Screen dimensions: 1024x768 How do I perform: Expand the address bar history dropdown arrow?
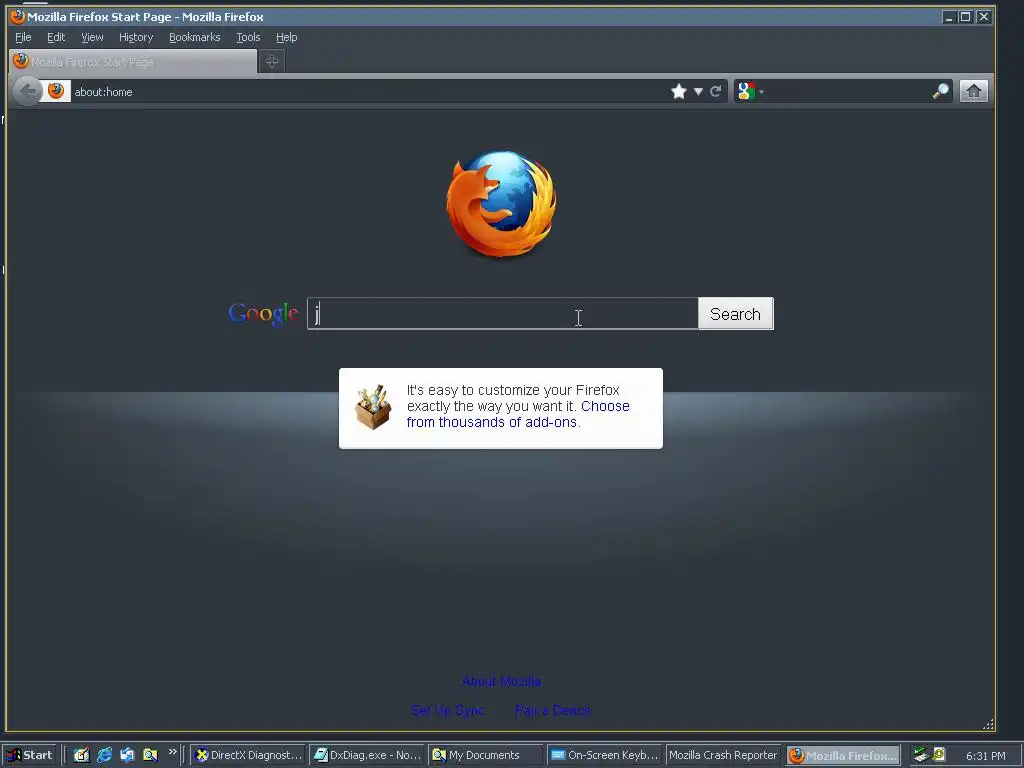[x=698, y=92]
